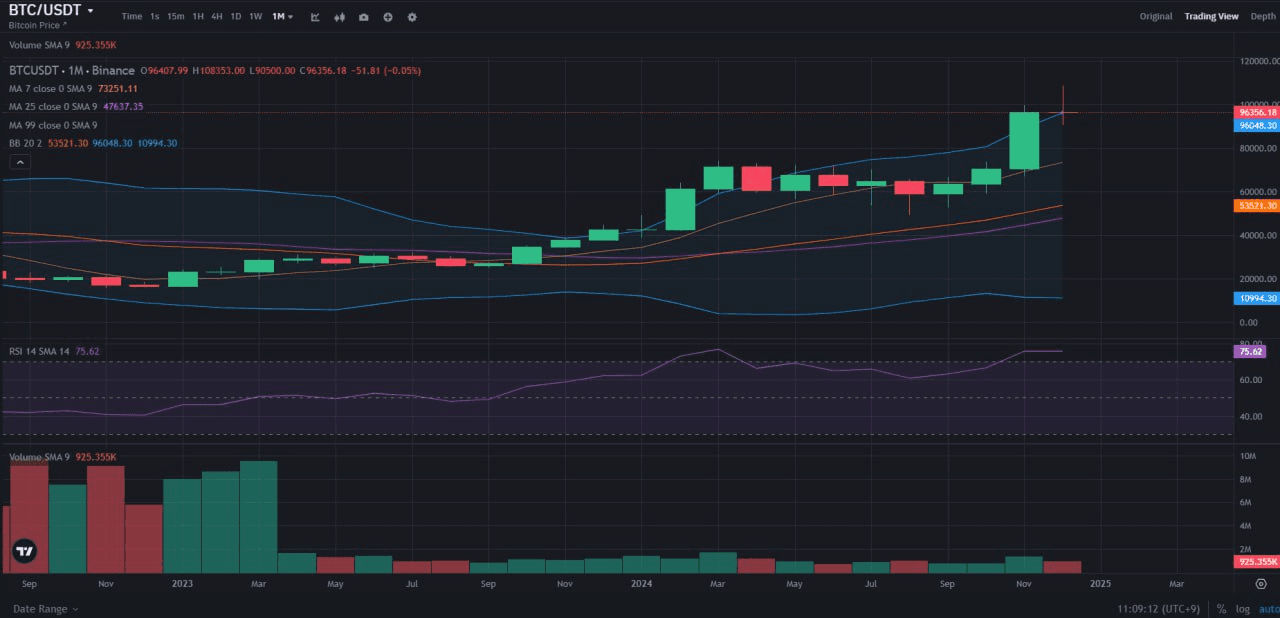Click the large green November 2024 candle
The height and width of the screenshot is (618, 1280).
[x=1024, y=140]
